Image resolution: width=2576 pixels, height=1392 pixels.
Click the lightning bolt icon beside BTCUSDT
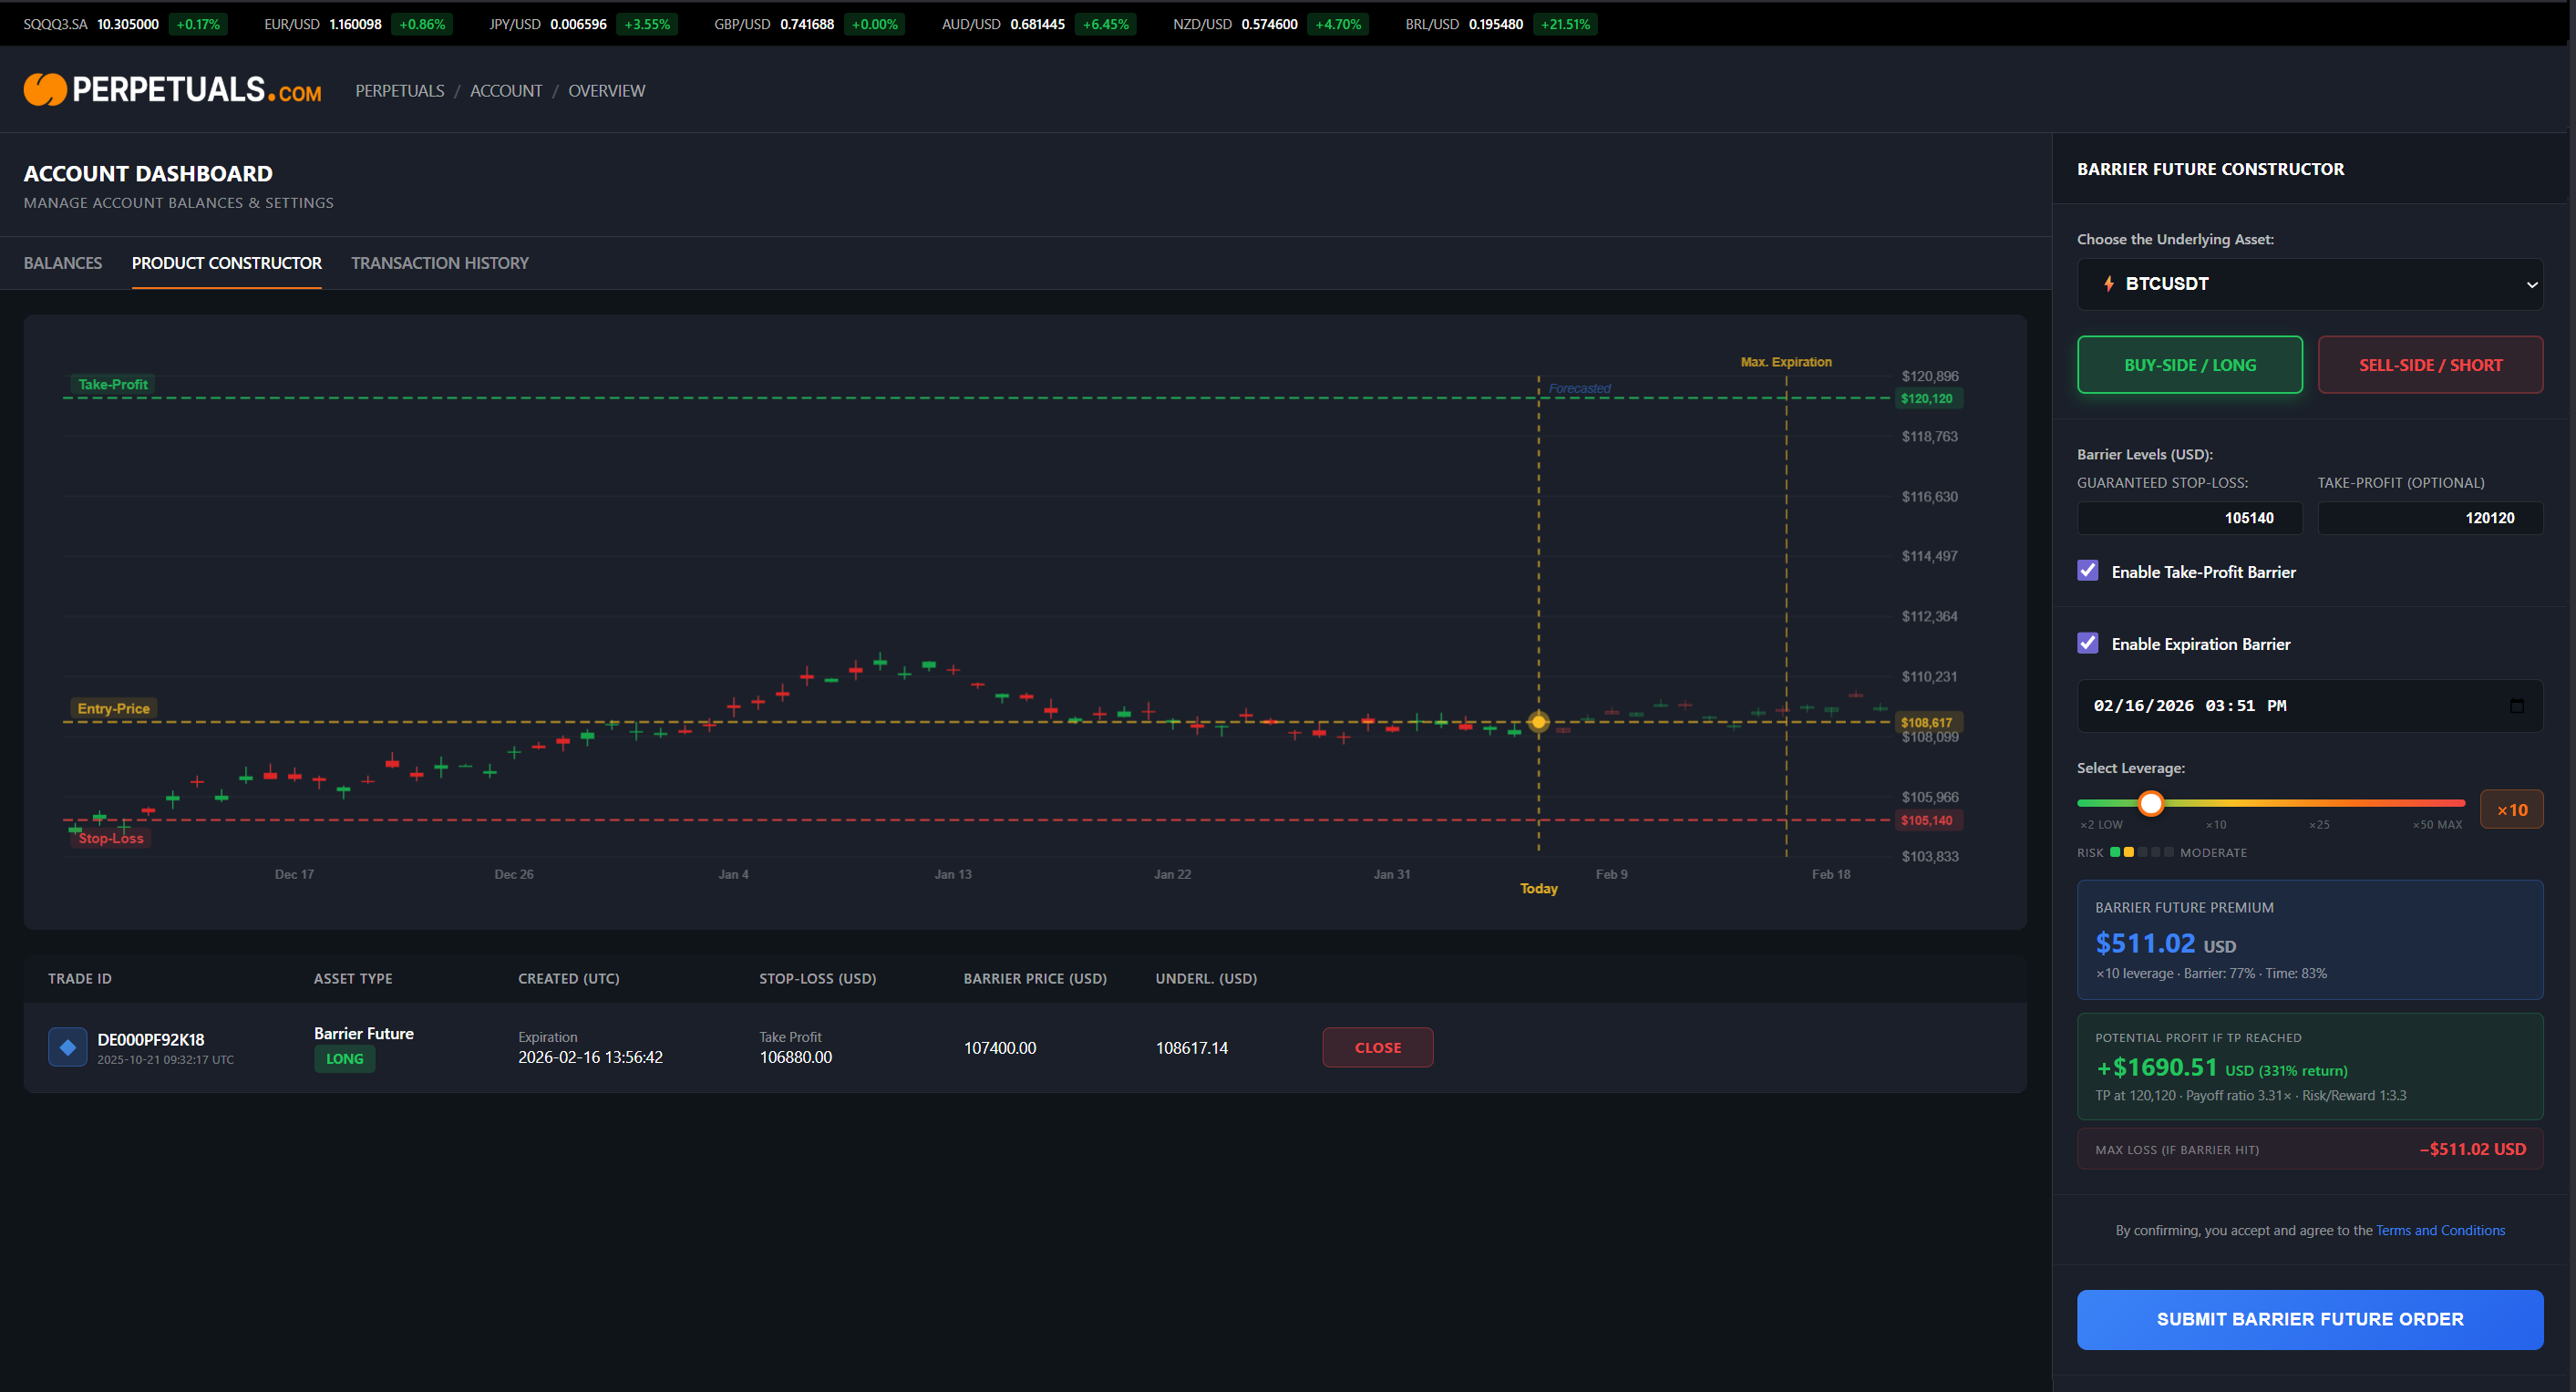2108,284
